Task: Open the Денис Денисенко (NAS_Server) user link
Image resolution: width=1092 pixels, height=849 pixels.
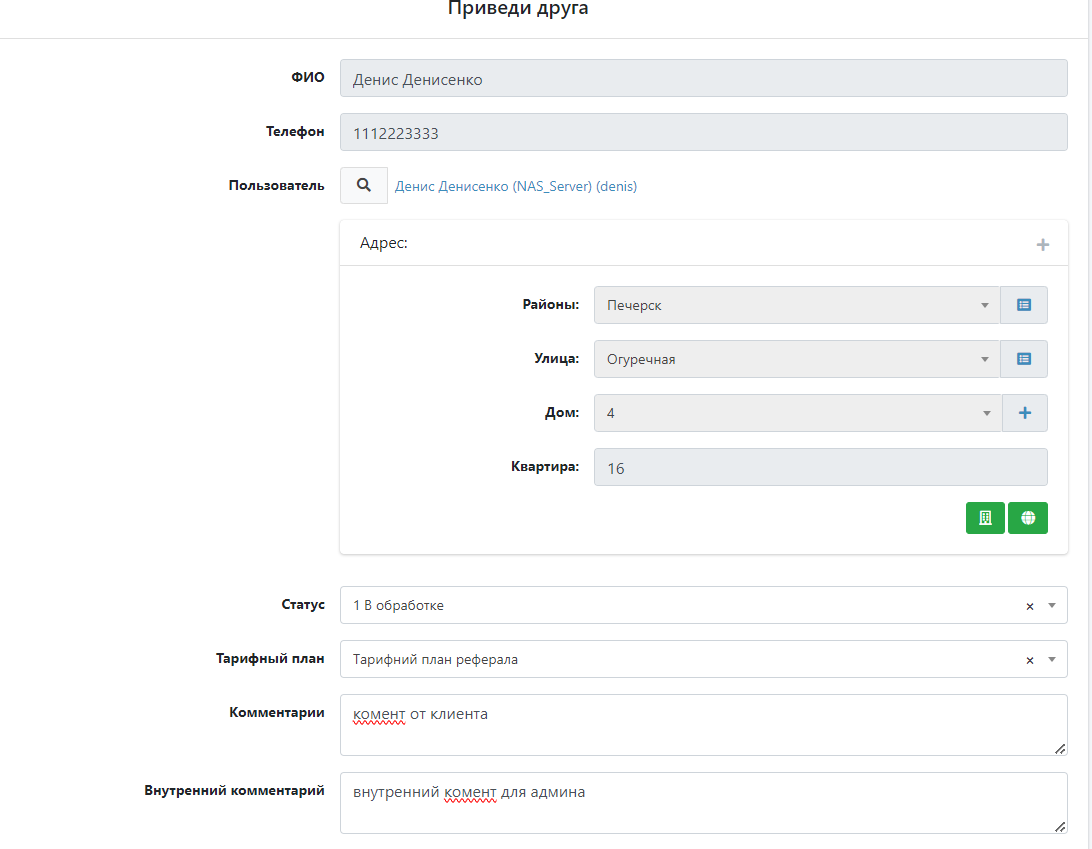Action: (x=516, y=186)
